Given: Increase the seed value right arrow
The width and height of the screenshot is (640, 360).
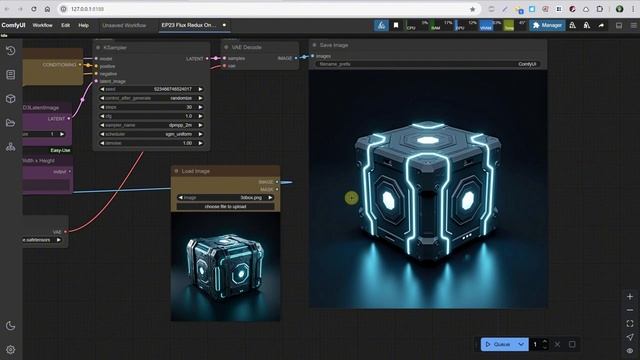Looking at the screenshot, I should pos(200,89).
